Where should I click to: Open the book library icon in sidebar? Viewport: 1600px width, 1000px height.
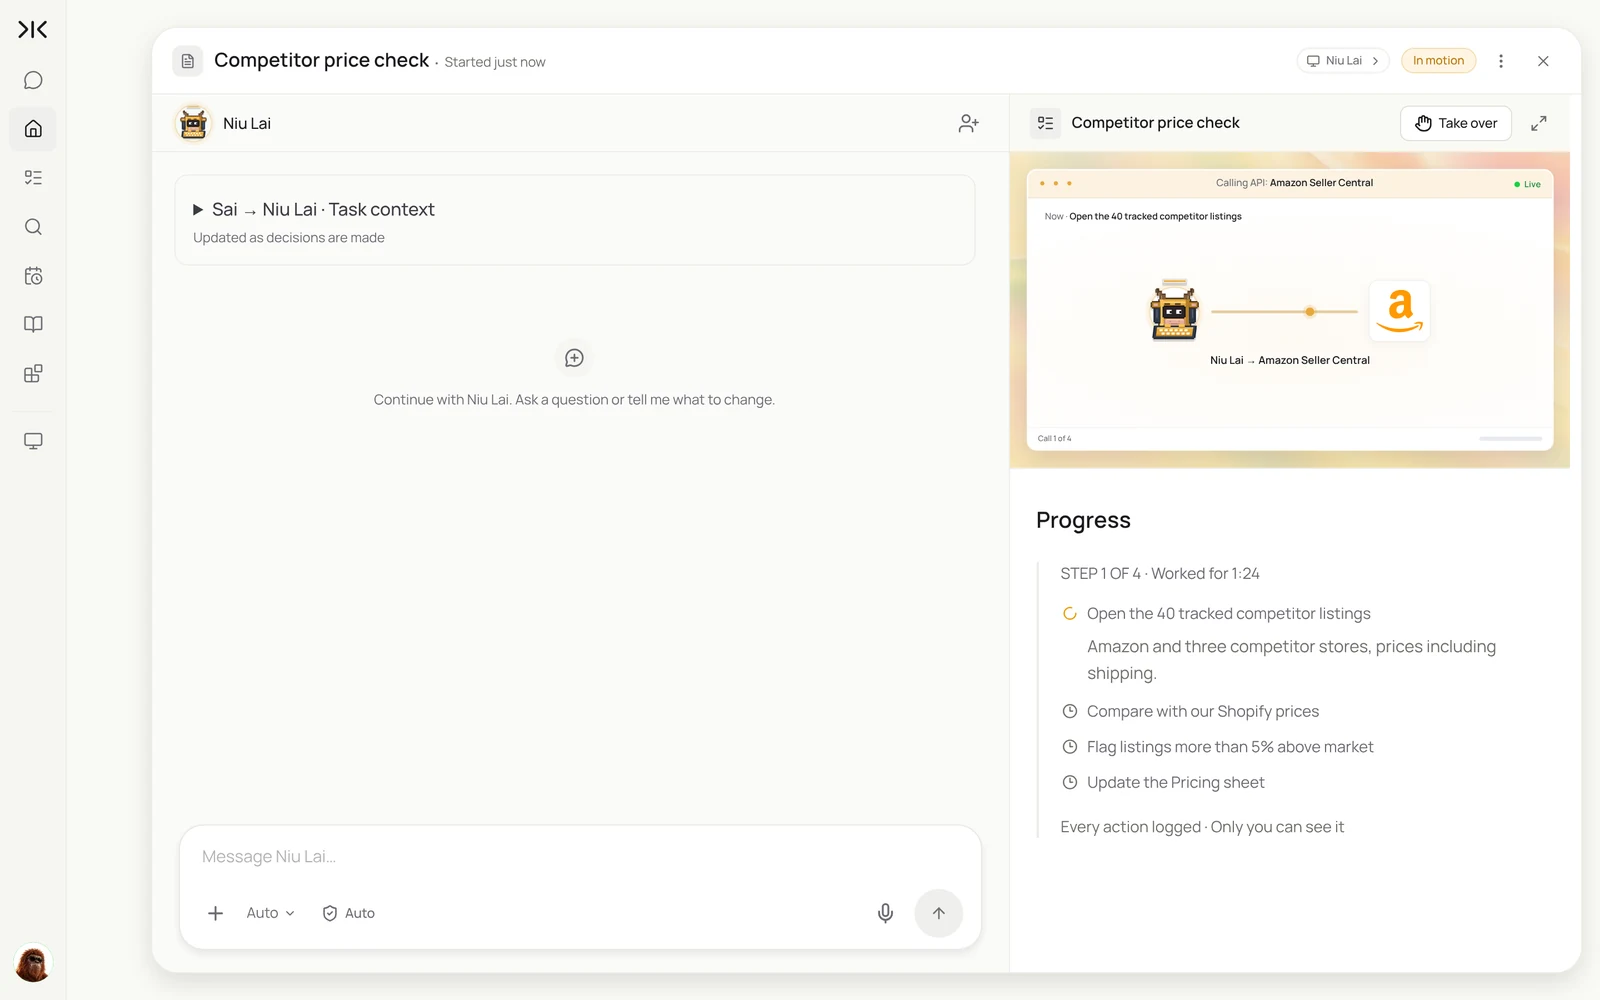point(33,324)
